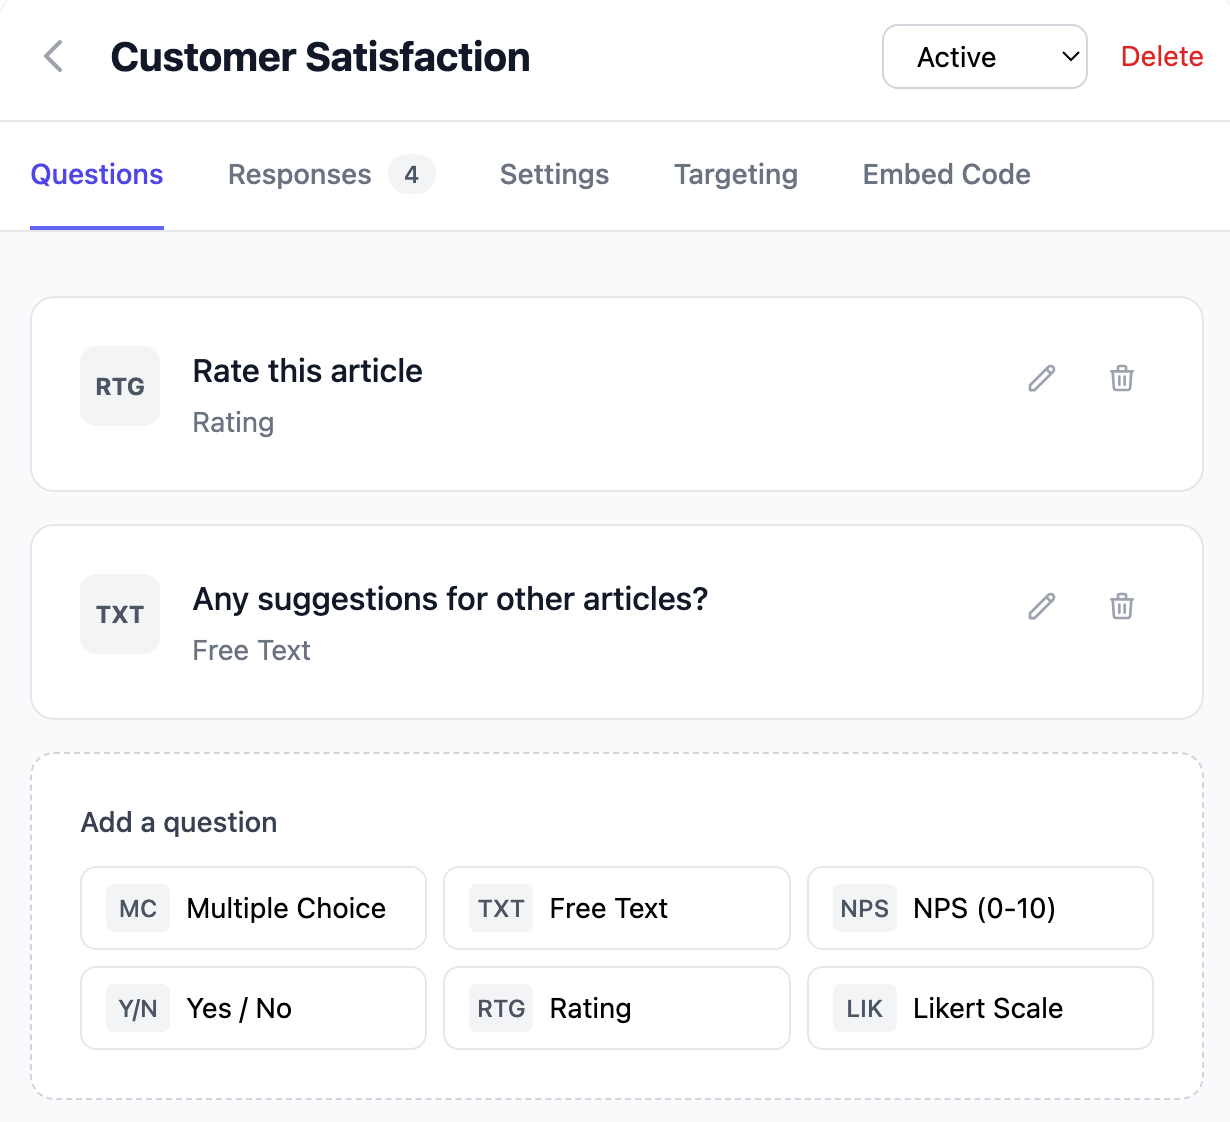Go to the Targeting tab
The height and width of the screenshot is (1122, 1230).
pos(735,174)
